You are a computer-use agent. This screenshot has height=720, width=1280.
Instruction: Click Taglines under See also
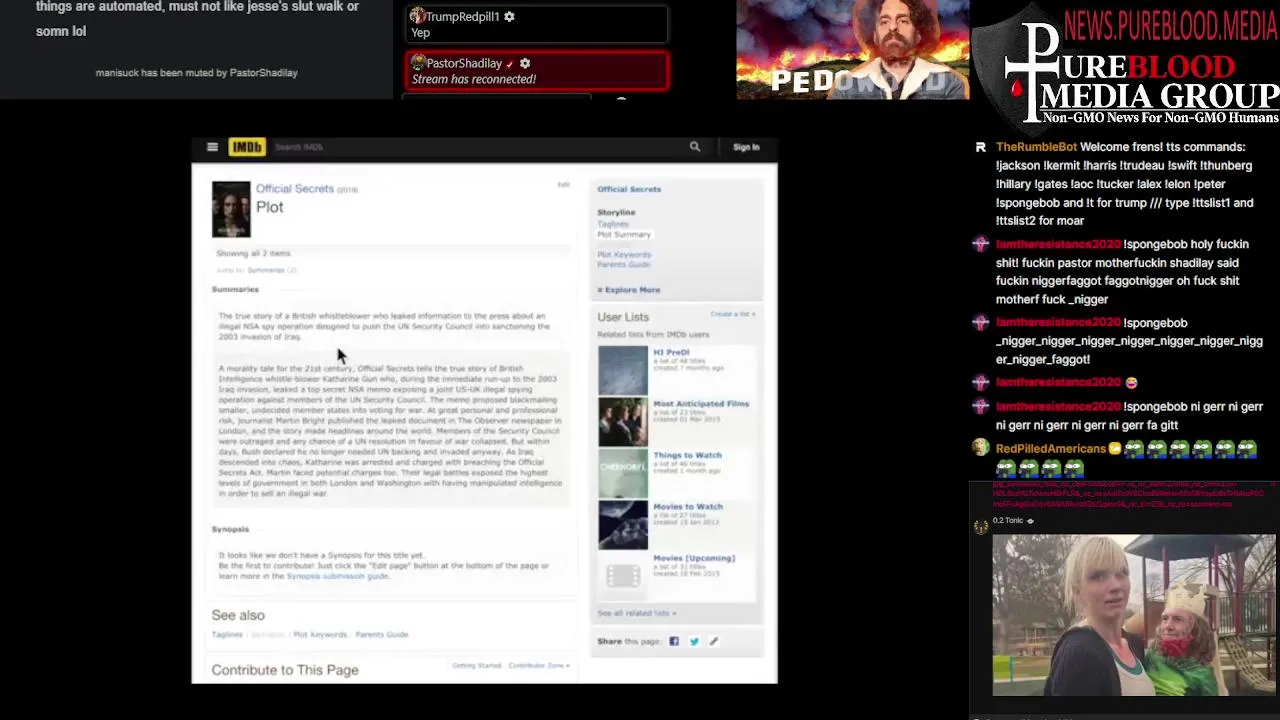click(x=227, y=634)
